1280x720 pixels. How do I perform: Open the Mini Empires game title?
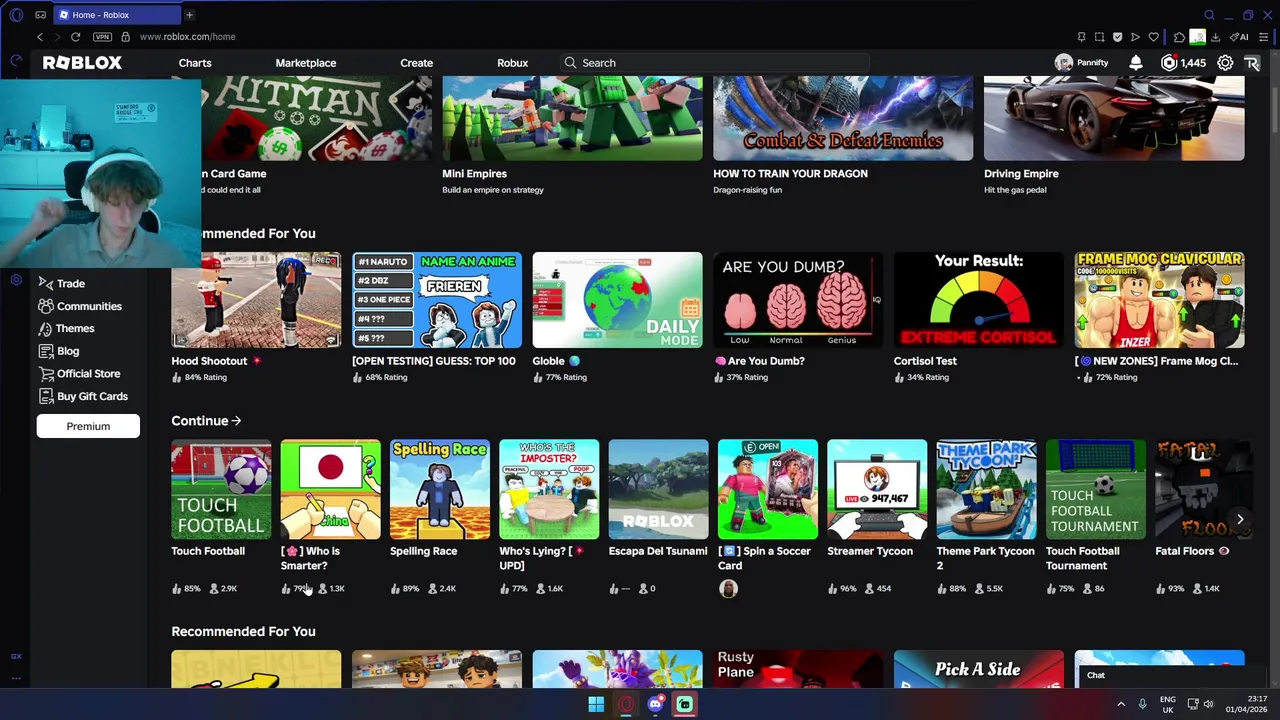pos(474,174)
